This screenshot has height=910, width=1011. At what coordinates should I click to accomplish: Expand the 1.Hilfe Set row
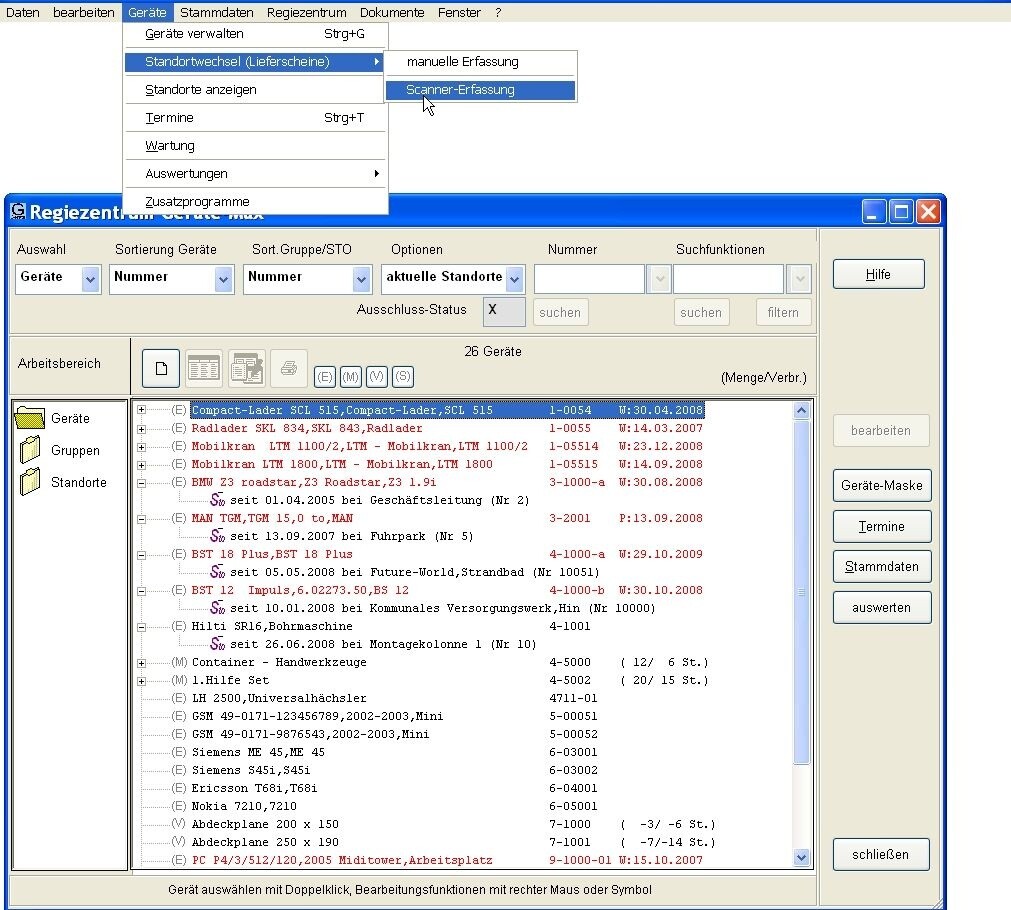pos(141,681)
